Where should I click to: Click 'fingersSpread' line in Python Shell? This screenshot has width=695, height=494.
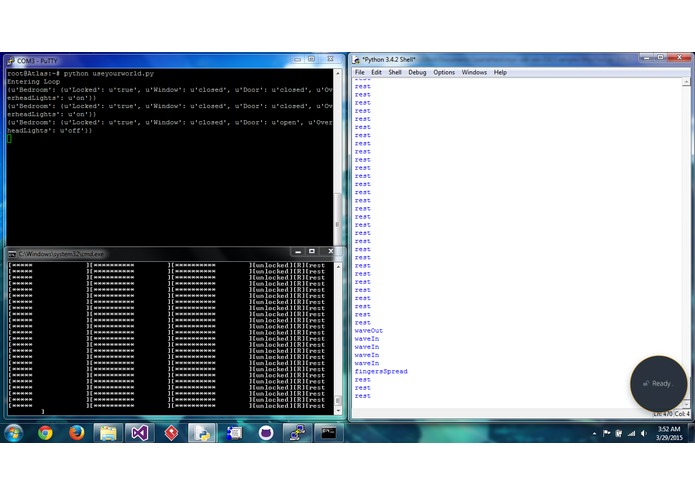381,371
